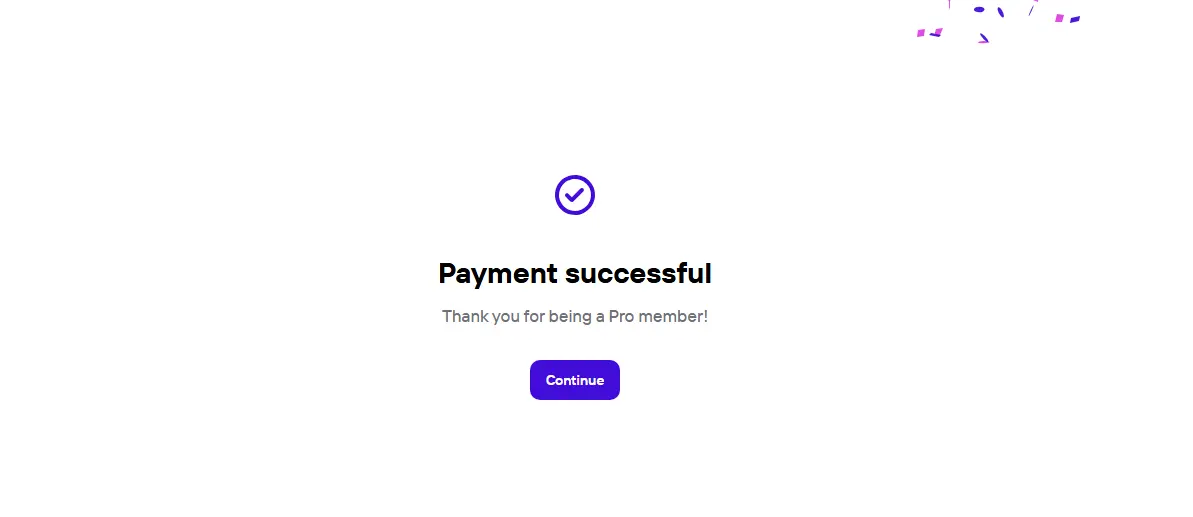Click the thin pink vertical confetti streak
The width and height of the screenshot is (1193, 517).
point(949,4)
